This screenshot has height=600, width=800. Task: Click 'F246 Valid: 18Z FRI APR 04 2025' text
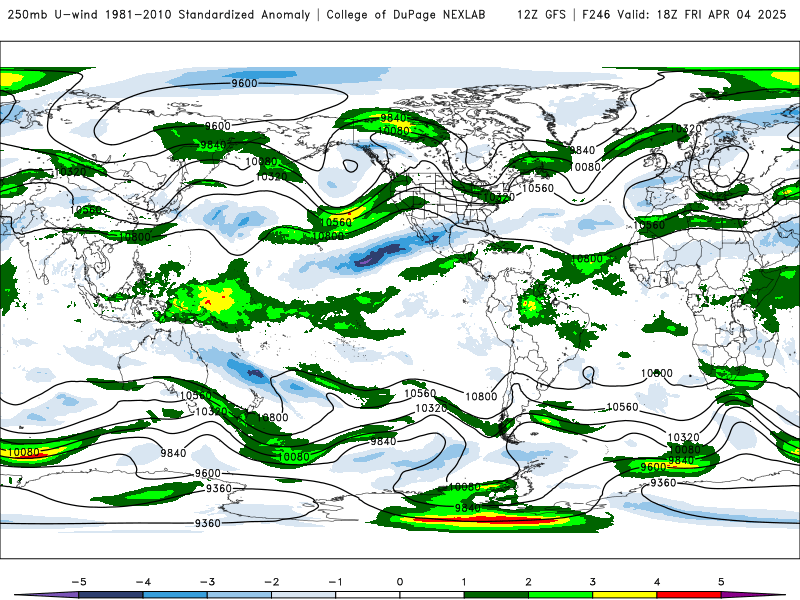[x=684, y=14]
